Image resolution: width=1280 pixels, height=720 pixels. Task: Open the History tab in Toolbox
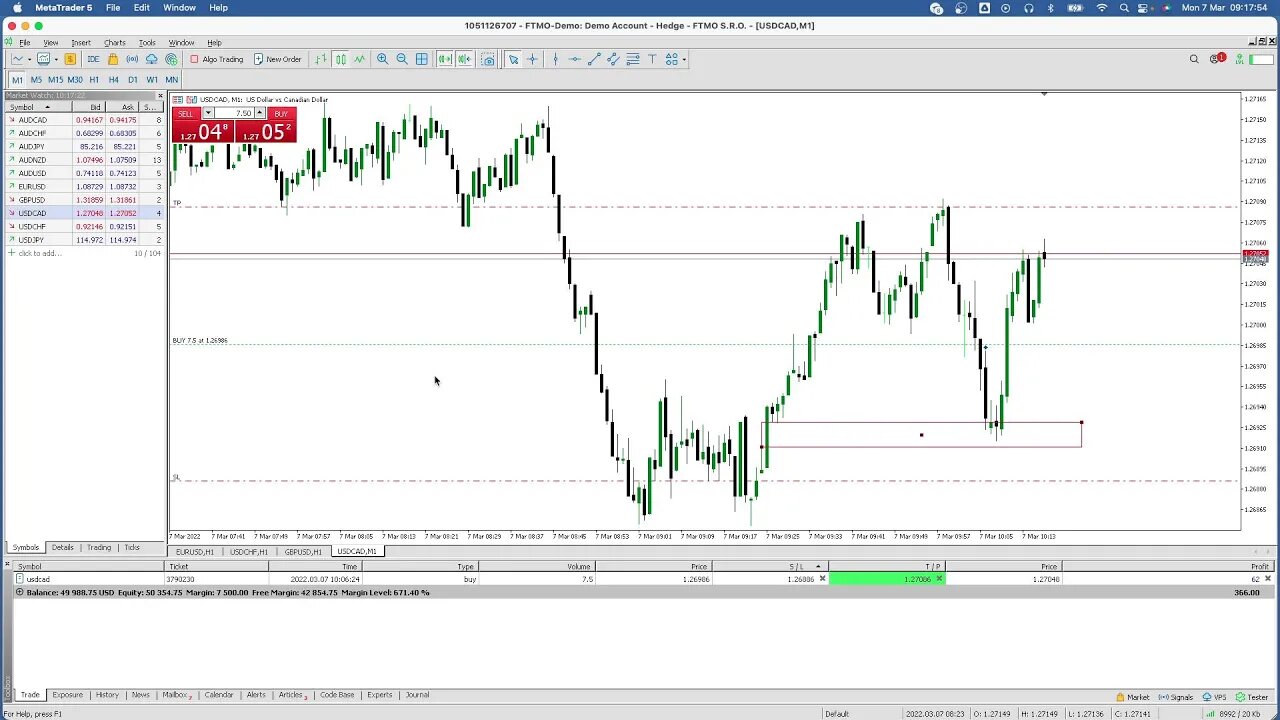107,695
